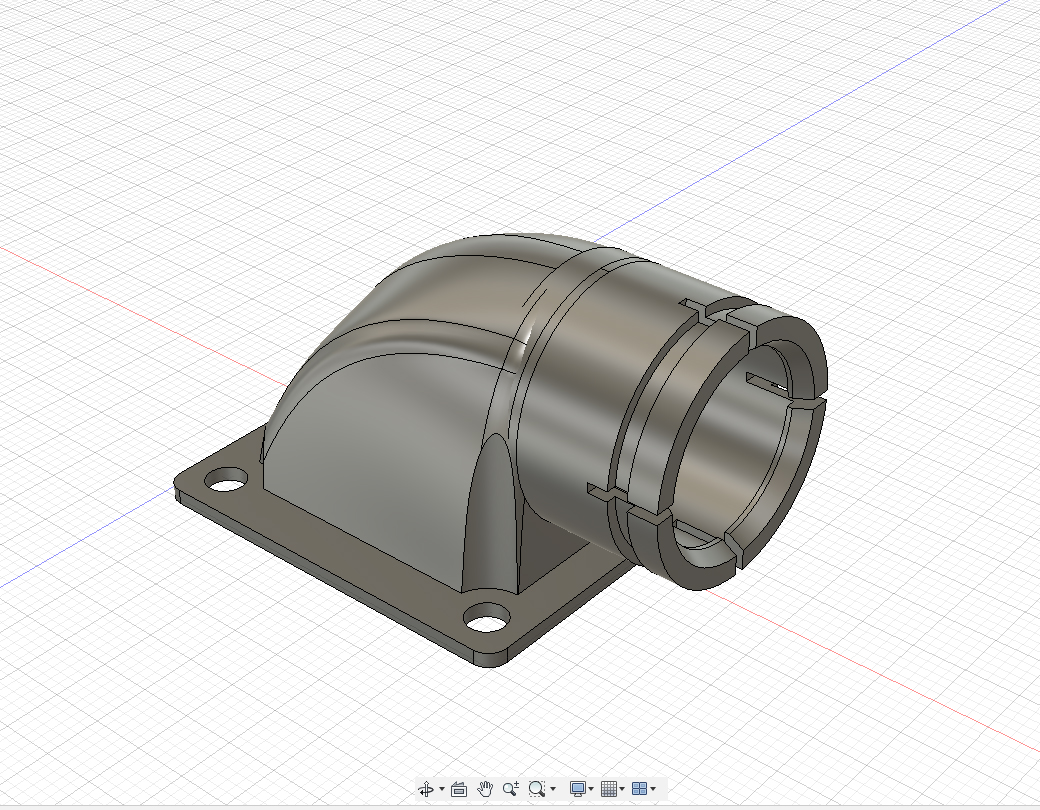Expand the Zoom Window options arrow

pyautogui.click(x=553, y=789)
